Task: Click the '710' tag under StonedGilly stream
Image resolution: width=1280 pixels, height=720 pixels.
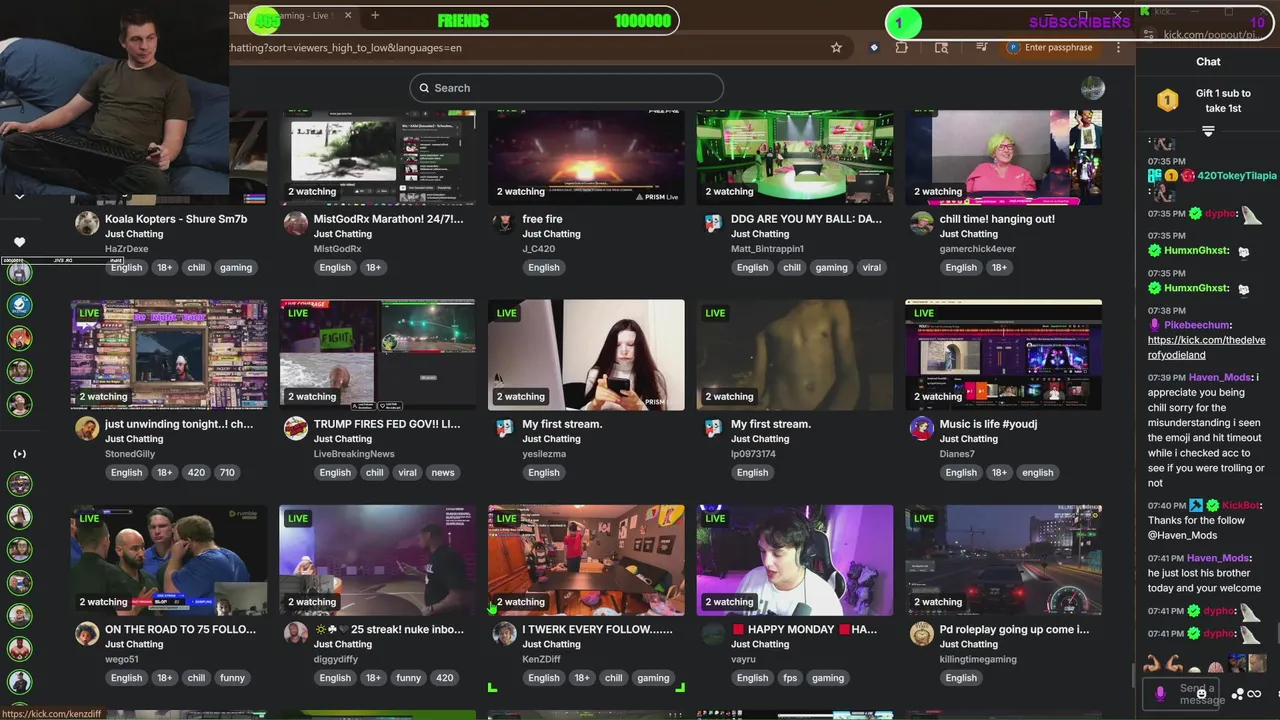Action: coord(227,472)
